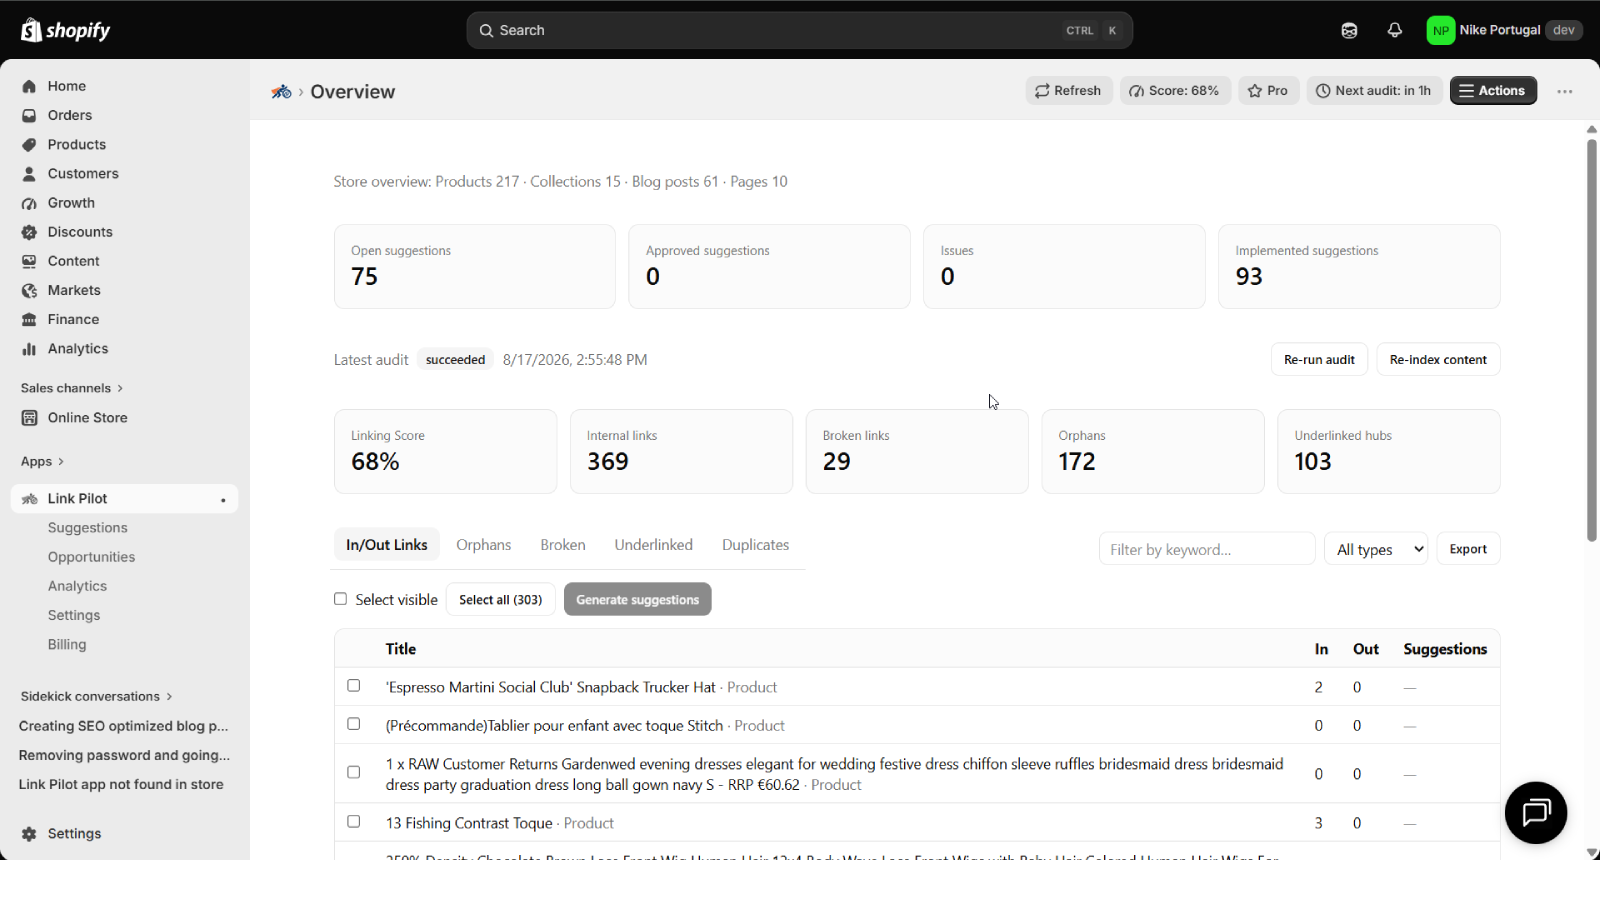Image resolution: width=1600 pixels, height=900 pixels.
Task: Check the 13 Fishing Contrast Toque row
Action: [353, 822]
